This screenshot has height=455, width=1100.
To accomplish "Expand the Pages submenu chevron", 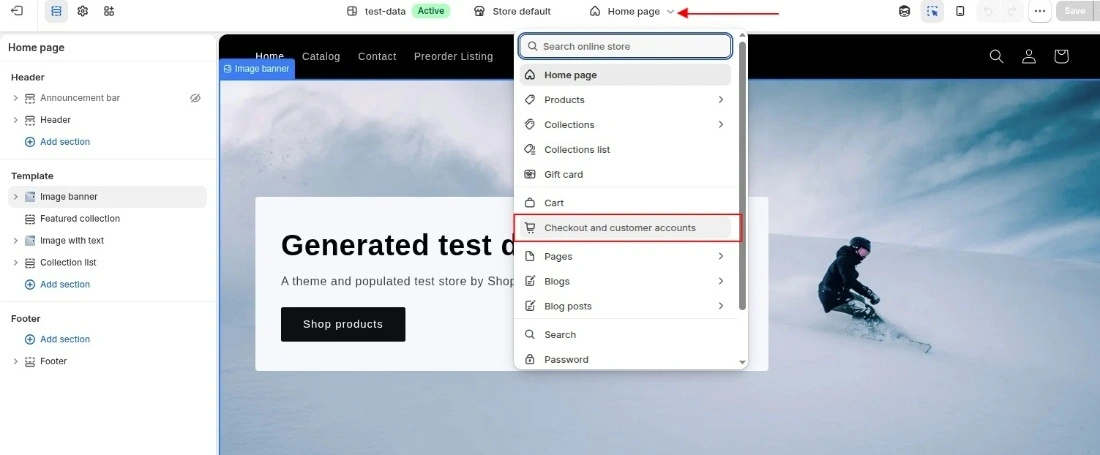I will coord(720,257).
